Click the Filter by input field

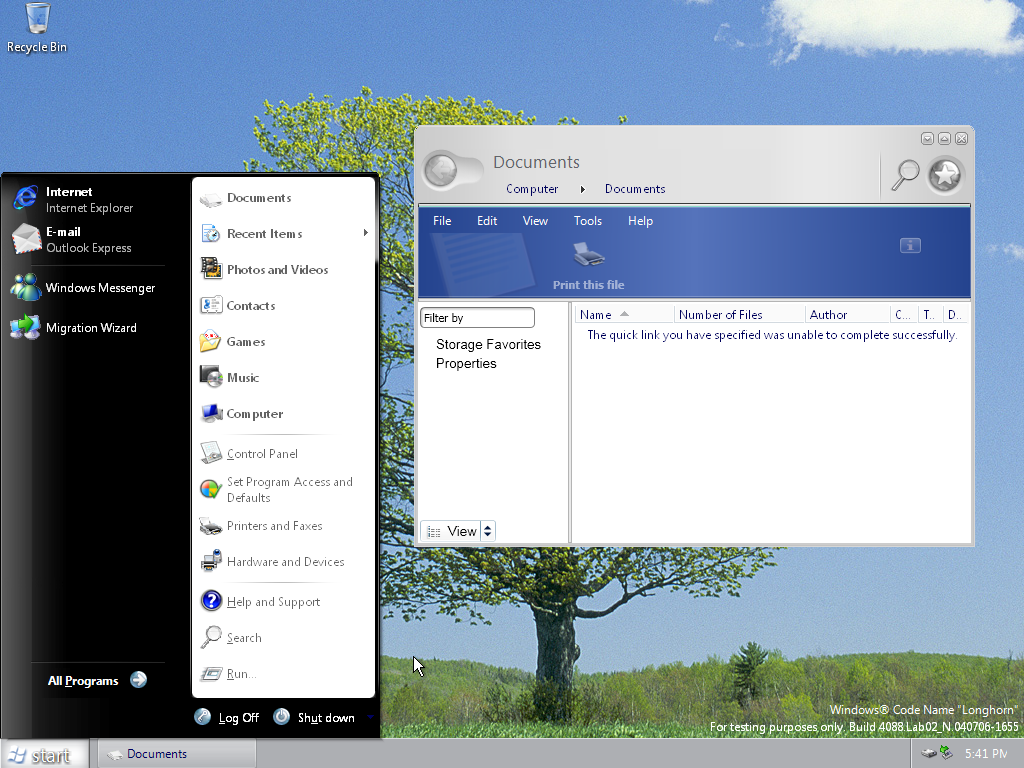point(478,318)
